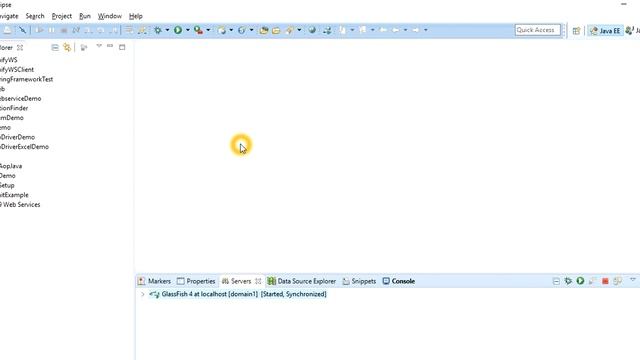Image resolution: width=640 pixels, height=360 pixels.
Task: Open the Explorer panel View Menu triangle
Action: (99, 46)
